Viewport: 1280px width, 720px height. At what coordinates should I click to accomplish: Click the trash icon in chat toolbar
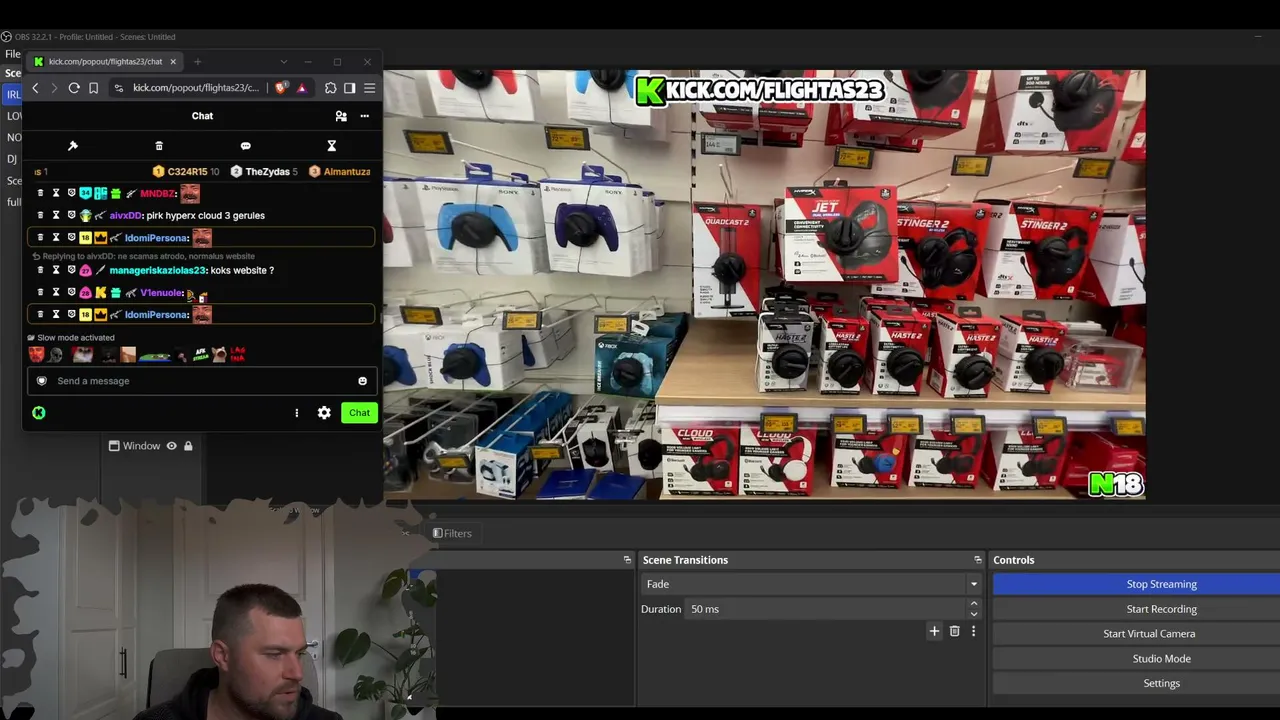pyautogui.click(x=159, y=146)
